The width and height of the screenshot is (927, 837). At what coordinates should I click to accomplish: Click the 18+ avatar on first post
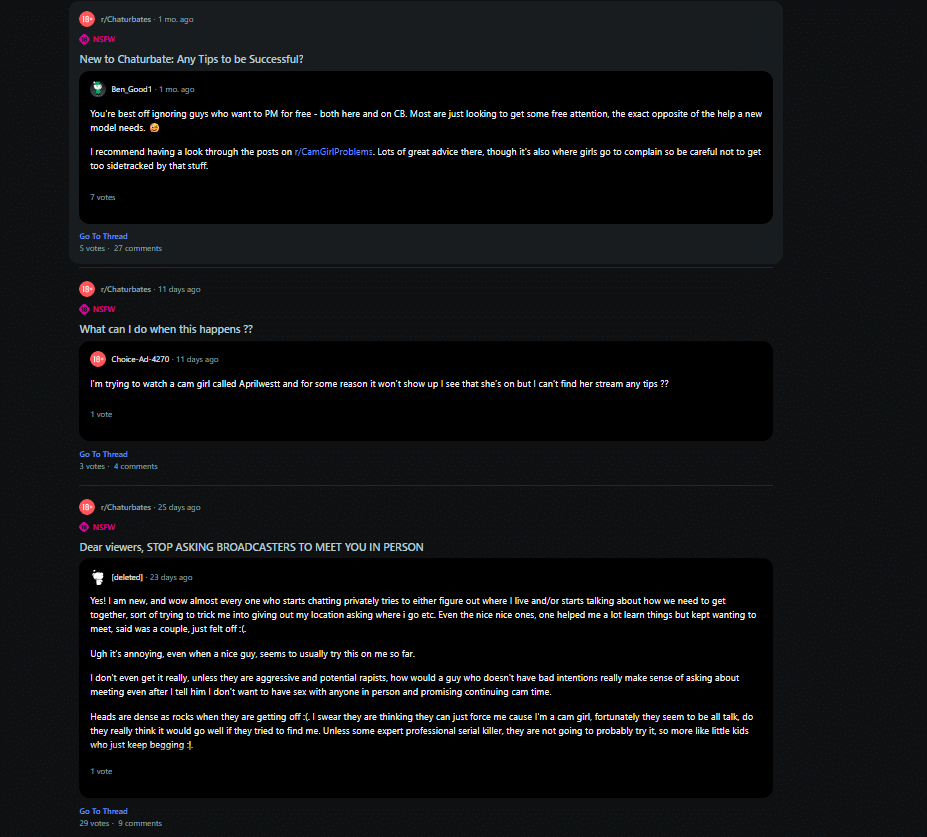[87, 19]
